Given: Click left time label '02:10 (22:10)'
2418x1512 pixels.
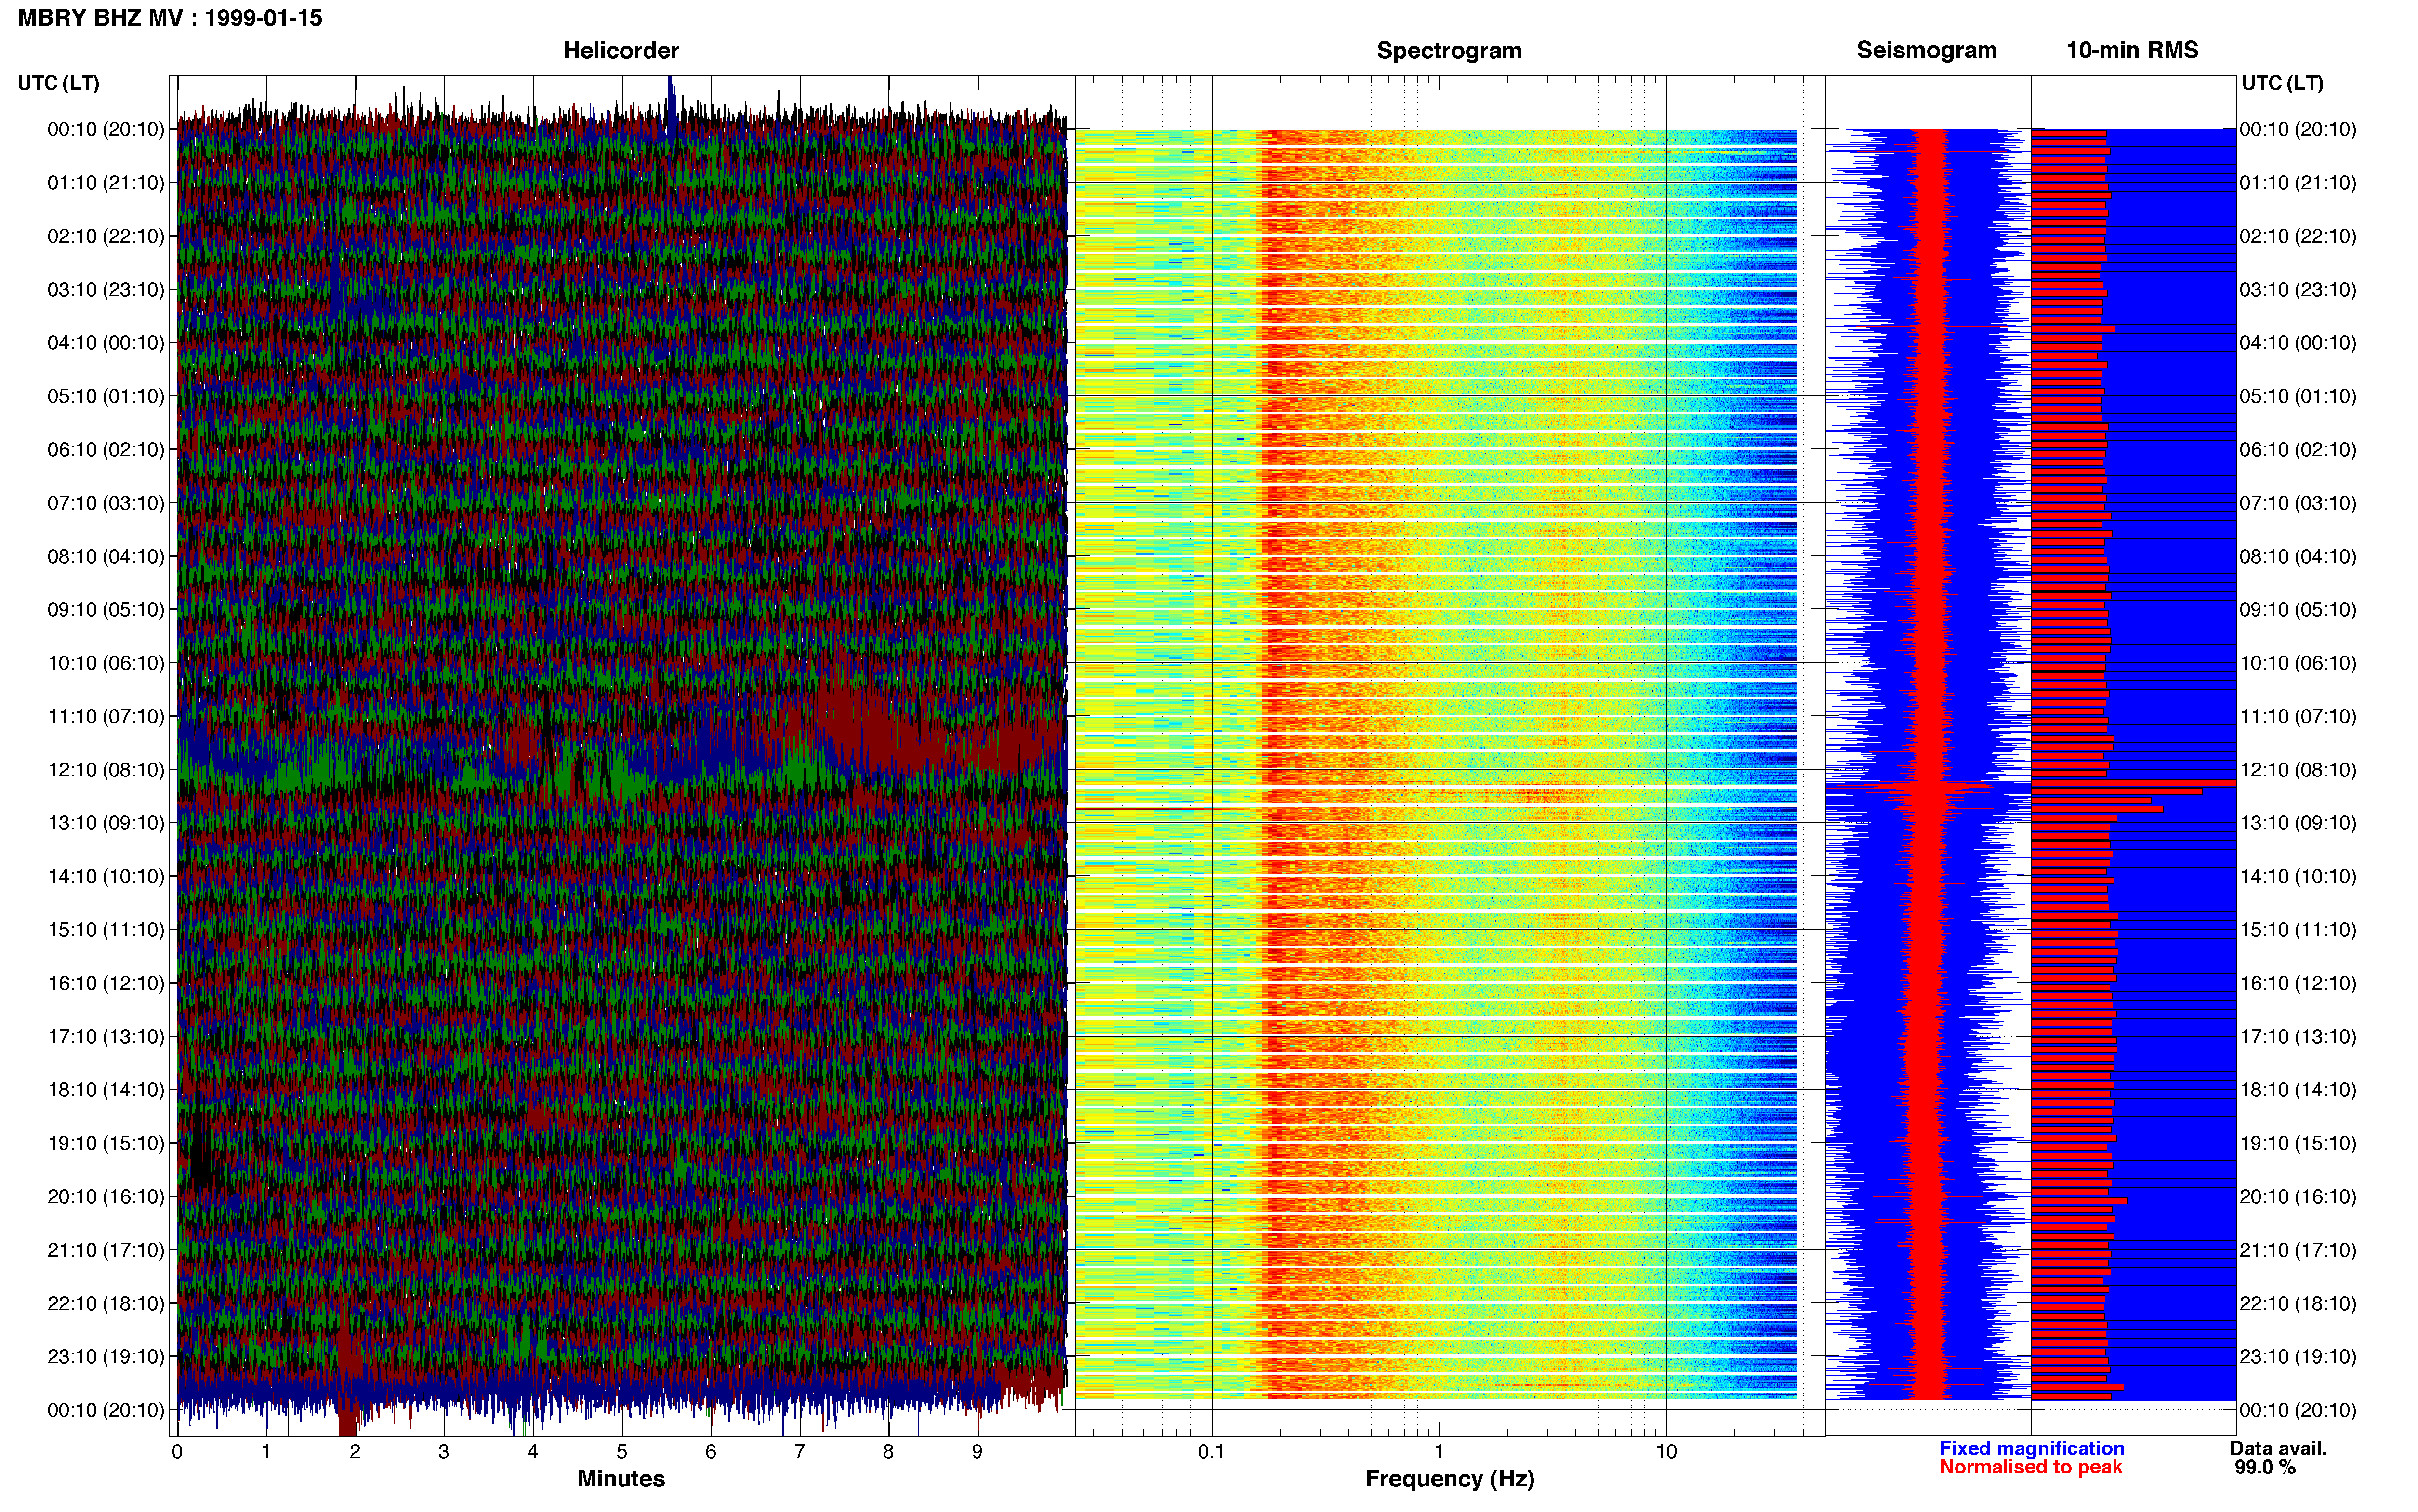Looking at the screenshot, I should (106, 236).
